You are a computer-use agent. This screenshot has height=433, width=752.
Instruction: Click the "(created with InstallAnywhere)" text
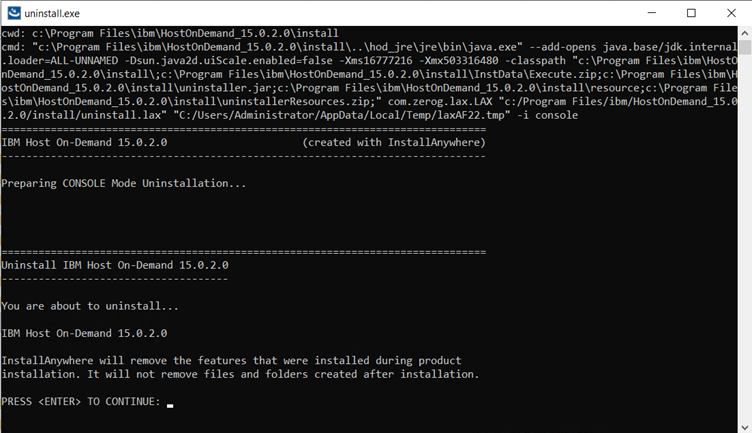tap(393, 143)
